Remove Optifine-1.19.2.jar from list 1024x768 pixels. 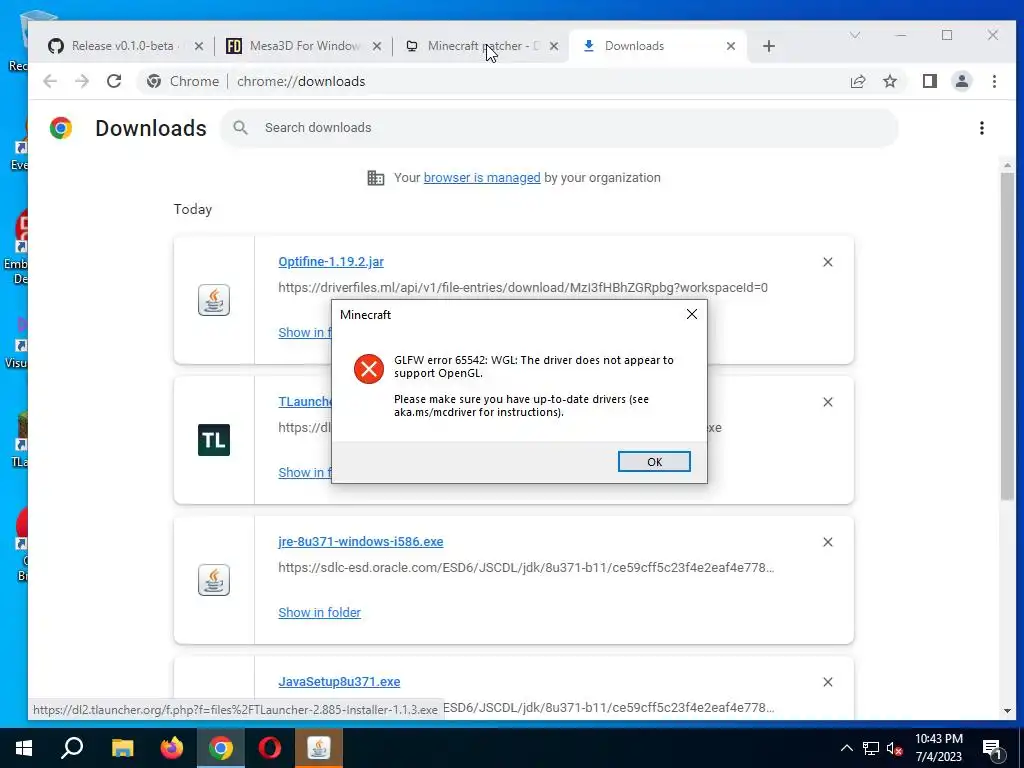[827, 262]
